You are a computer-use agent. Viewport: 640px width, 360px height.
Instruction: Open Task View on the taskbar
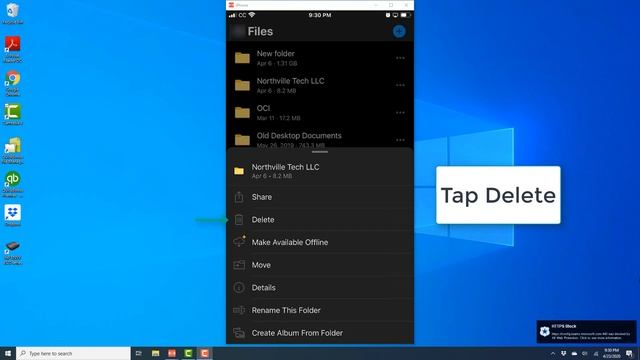point(139,353)
